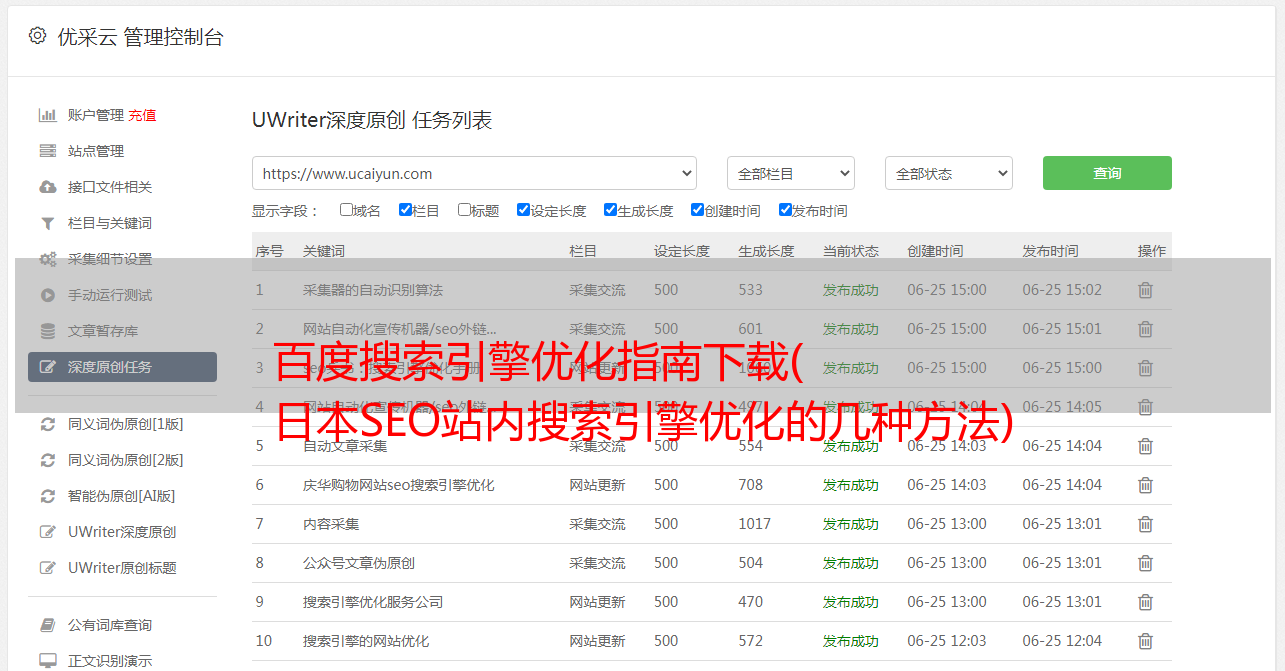The width and height of the screenshot is (1285, 671).
Task: Click keyword 公众号文章伪原创
Action: [x=359, y=563]
